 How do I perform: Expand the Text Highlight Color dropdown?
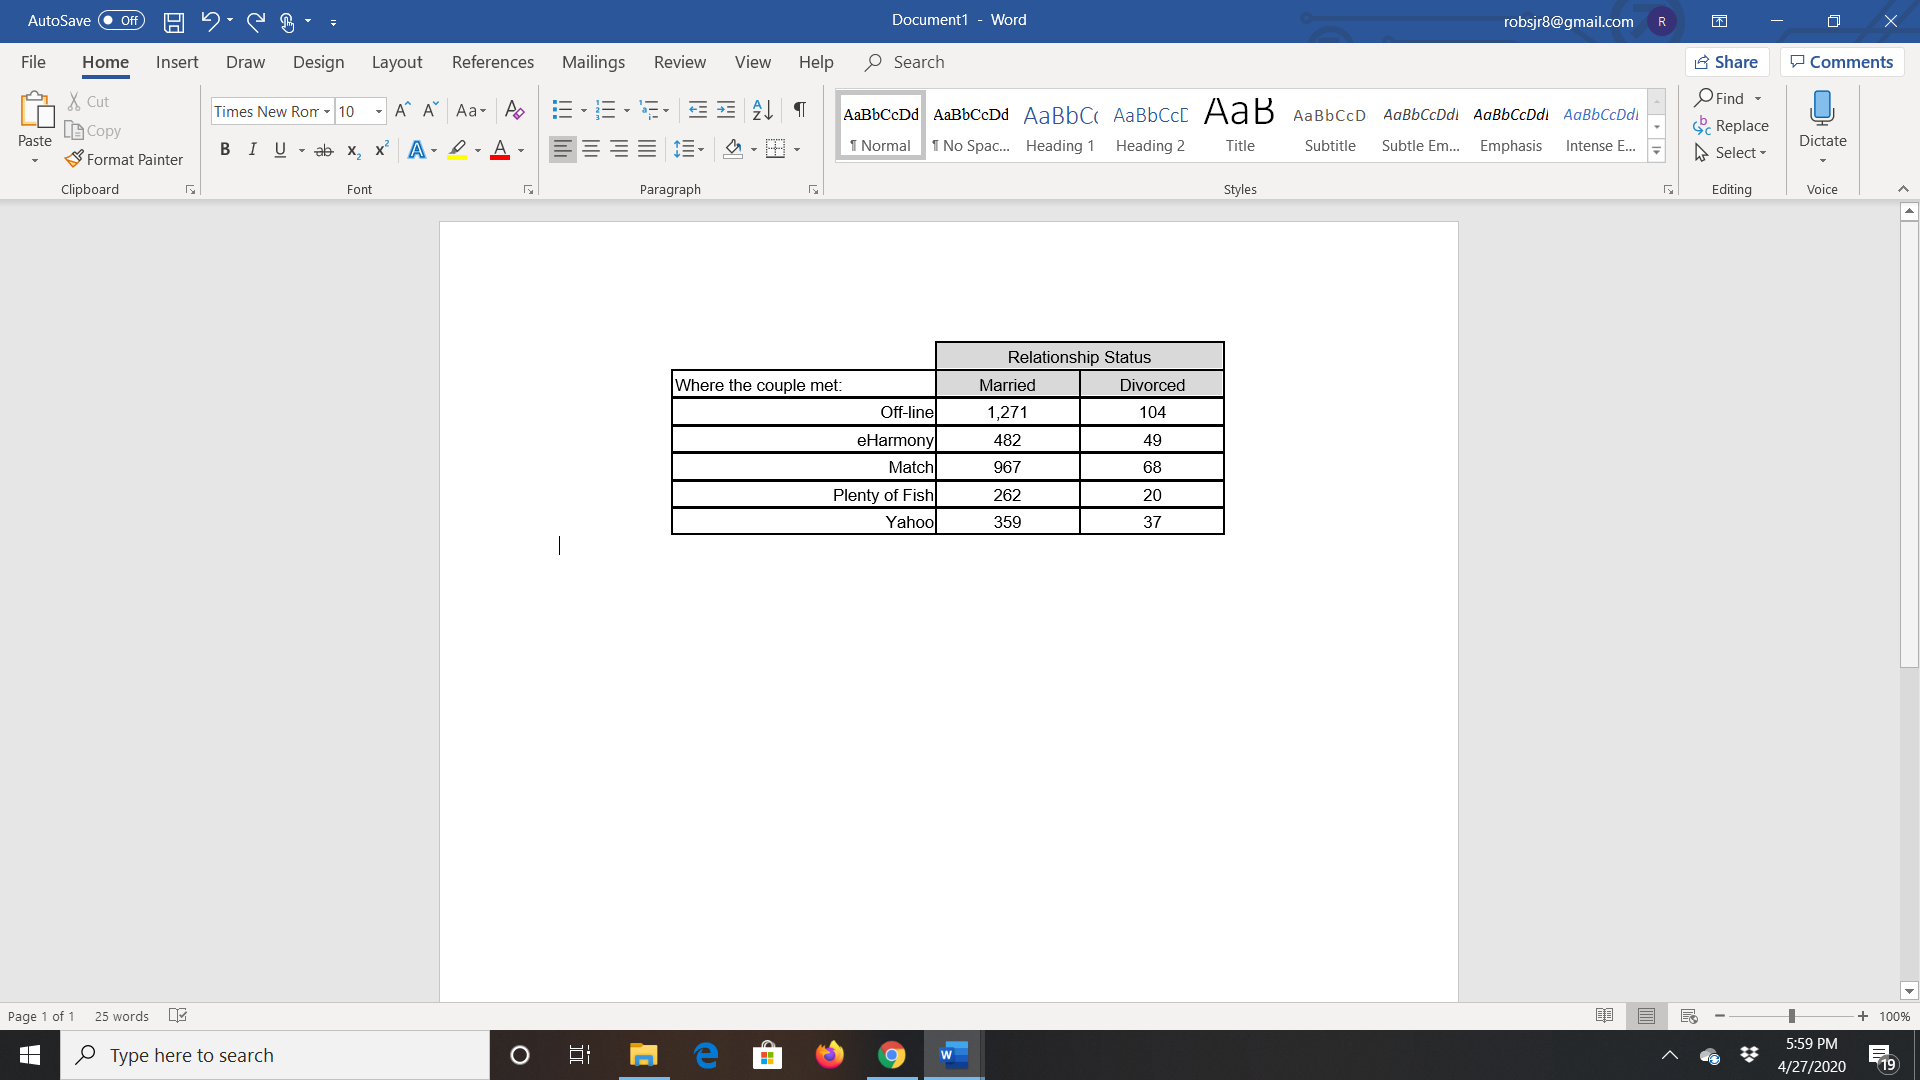(476, 150)
